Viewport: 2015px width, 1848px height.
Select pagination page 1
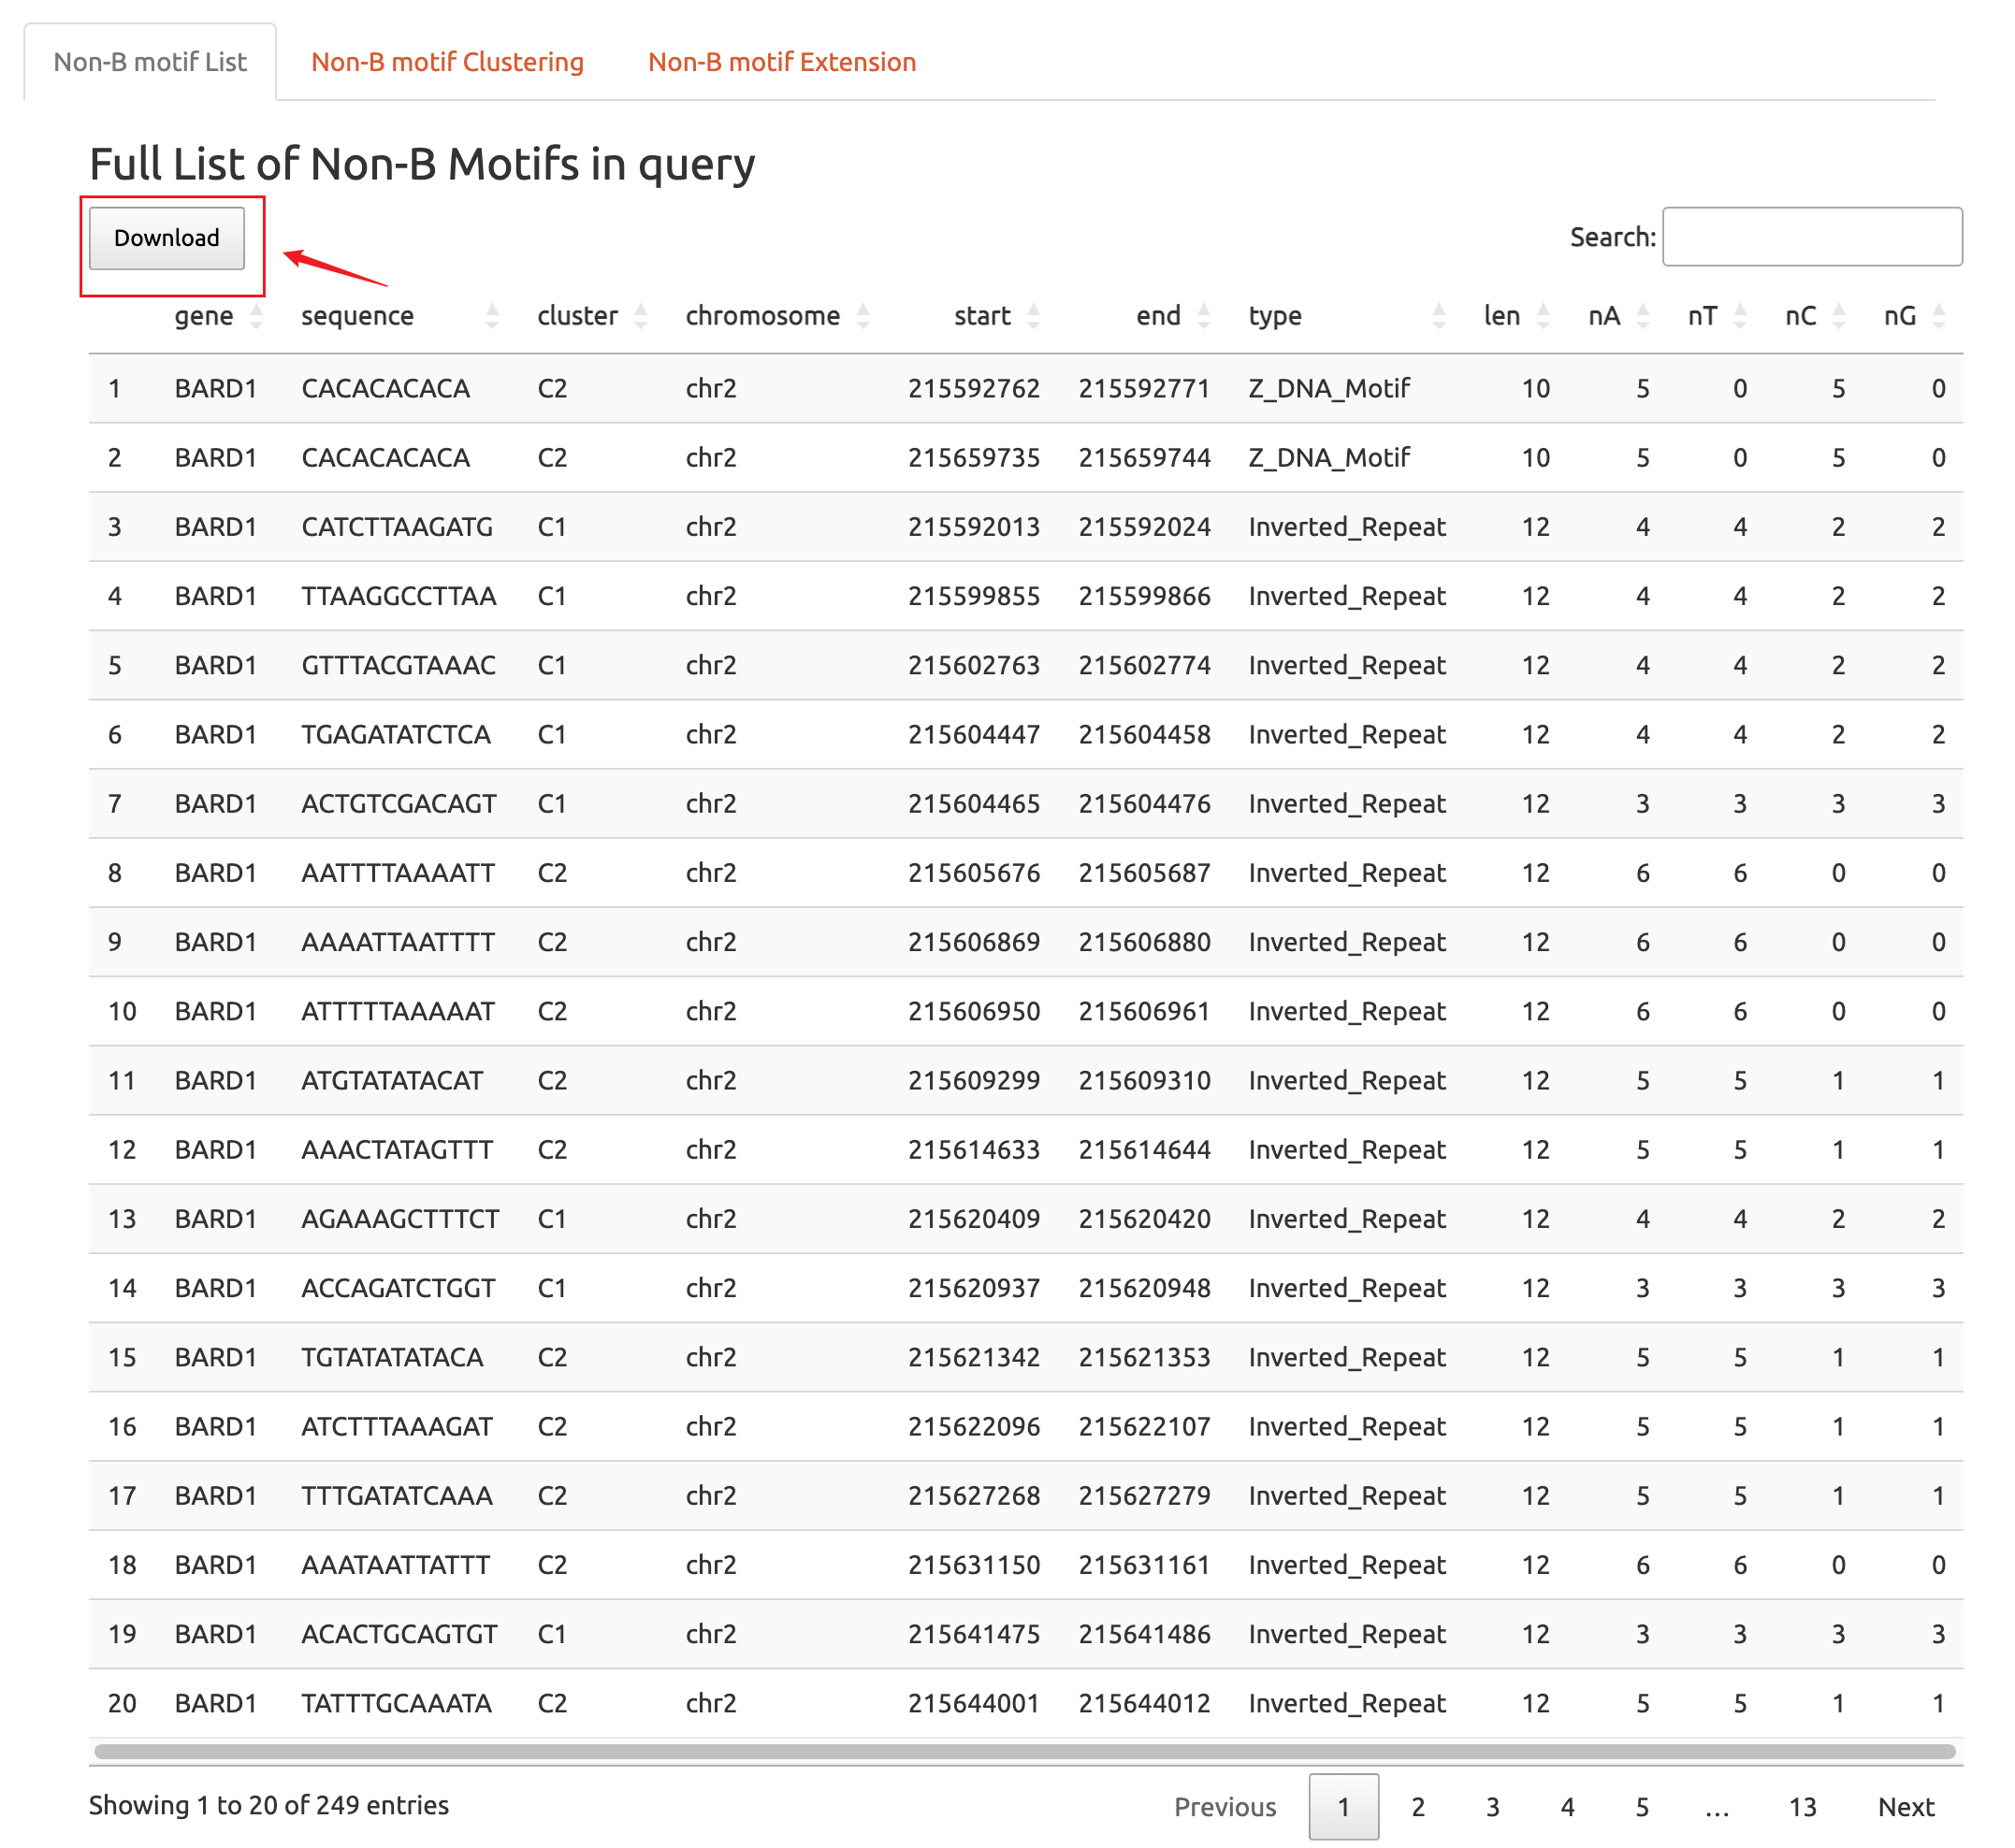point(1344,1807)
